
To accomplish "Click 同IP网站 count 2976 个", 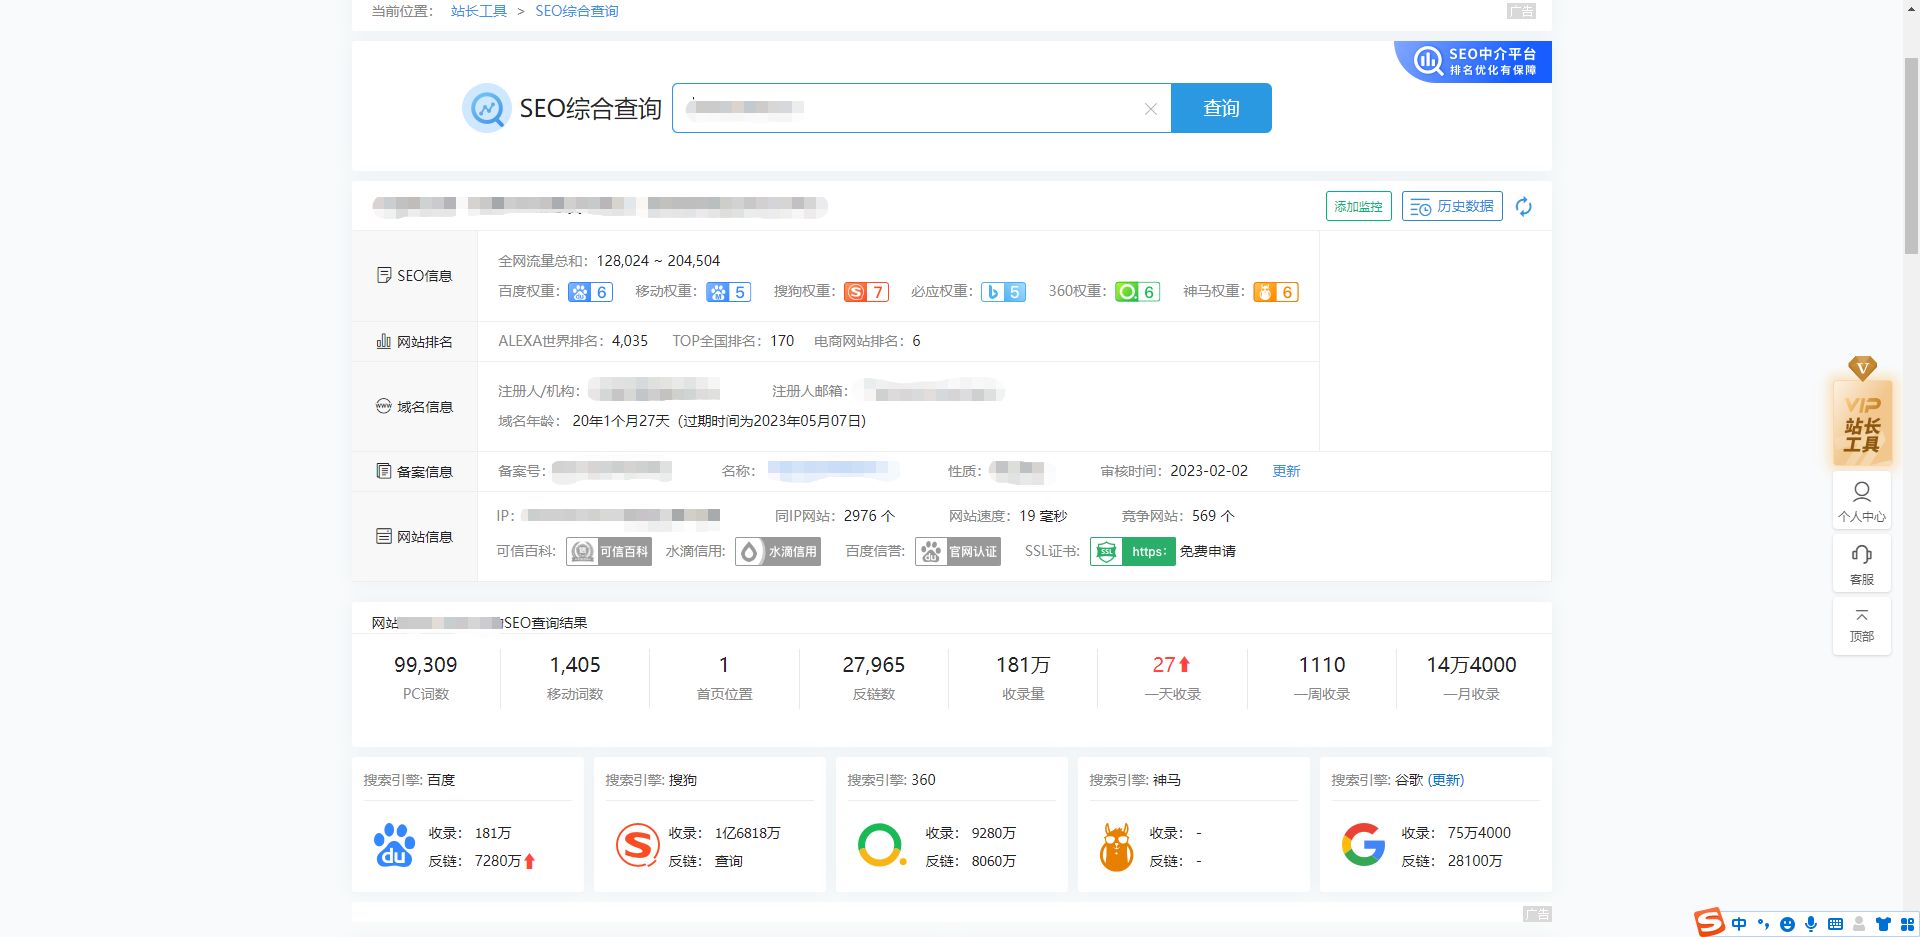I will [x=869, y=516].
